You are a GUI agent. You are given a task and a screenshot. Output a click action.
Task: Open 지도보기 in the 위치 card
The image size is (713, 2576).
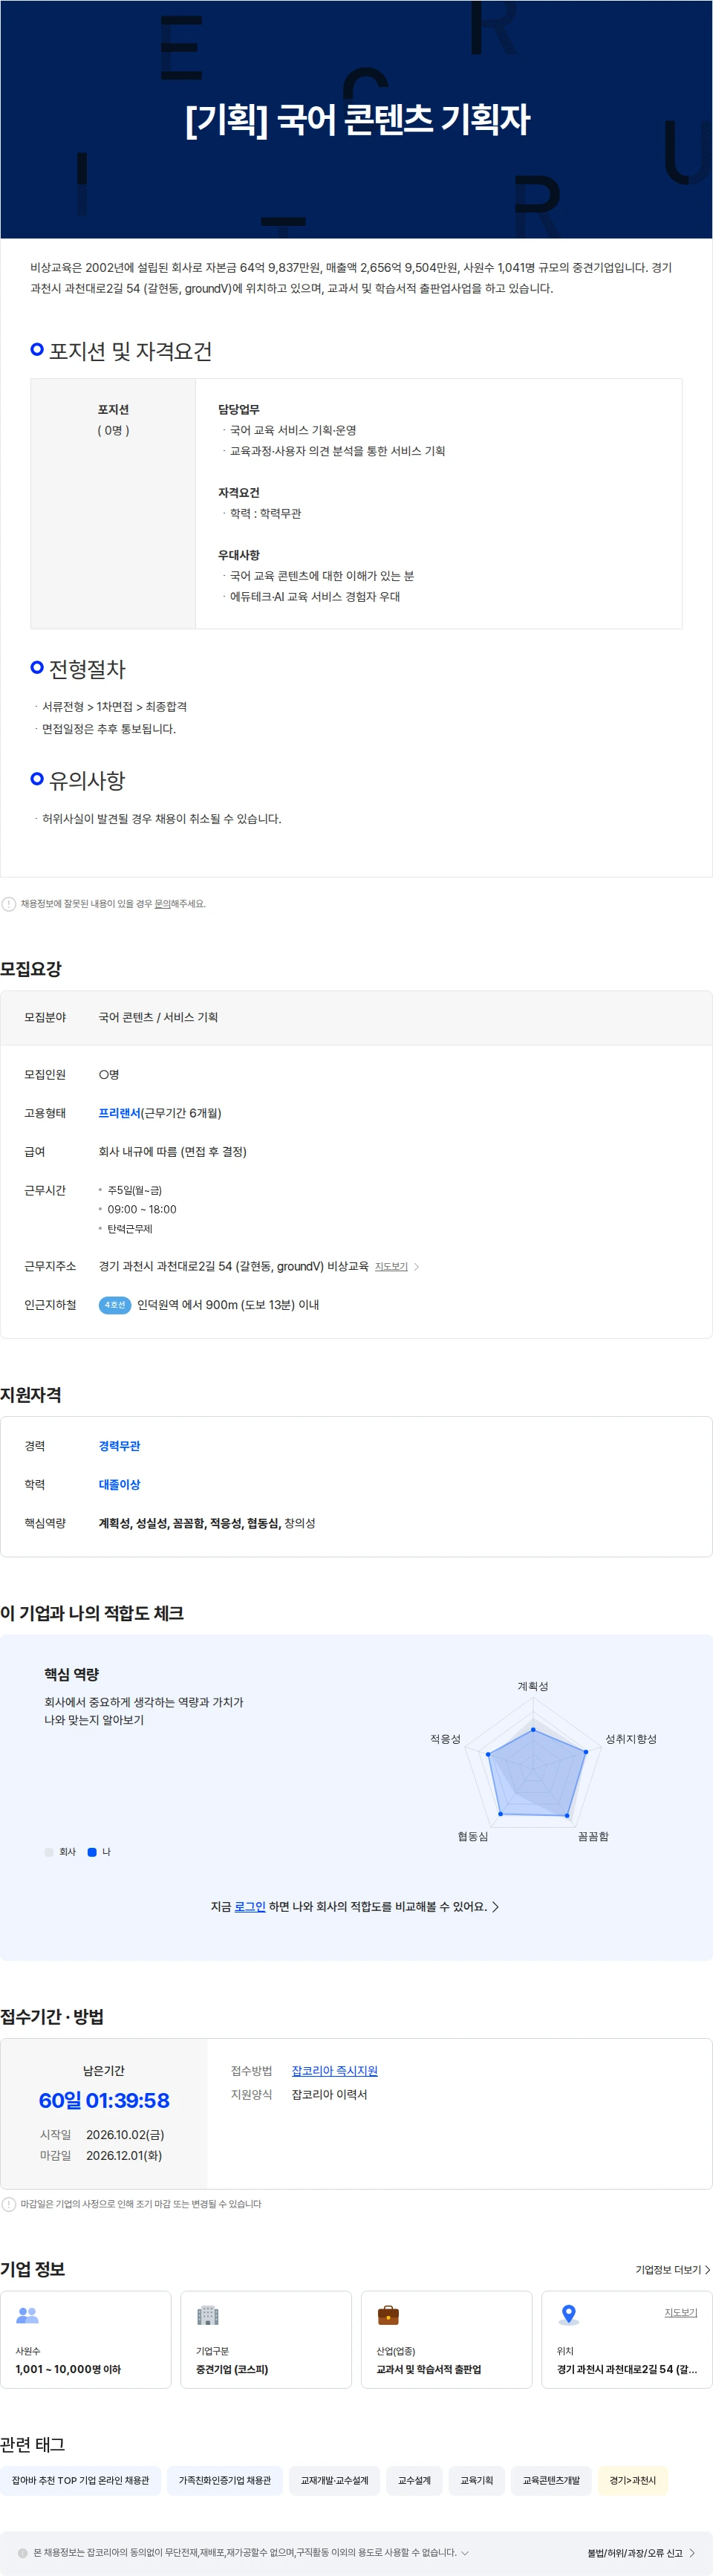(x=681, y=2312)
